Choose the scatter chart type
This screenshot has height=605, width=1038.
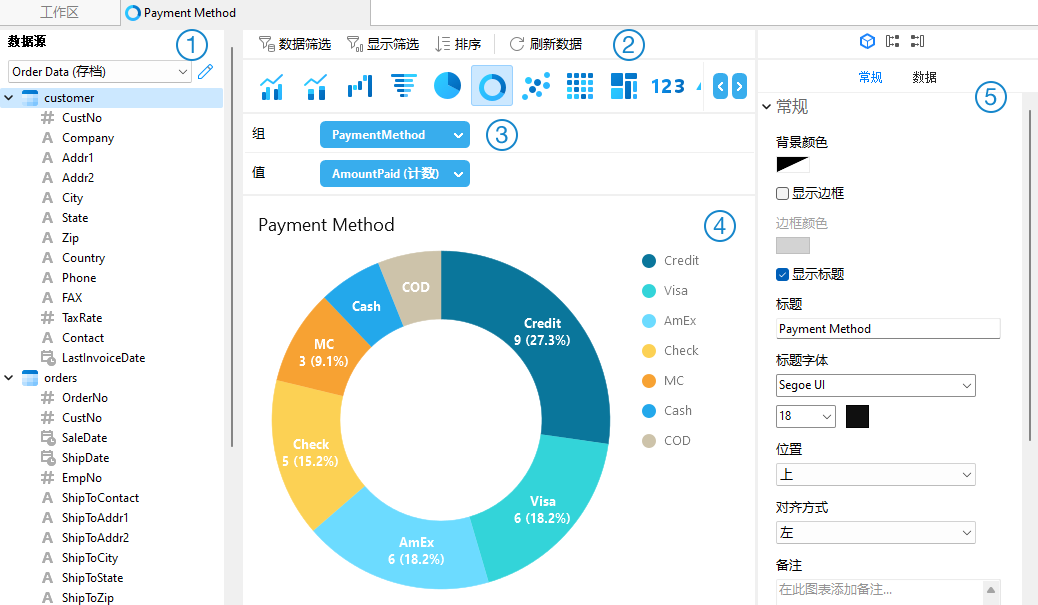536,87
